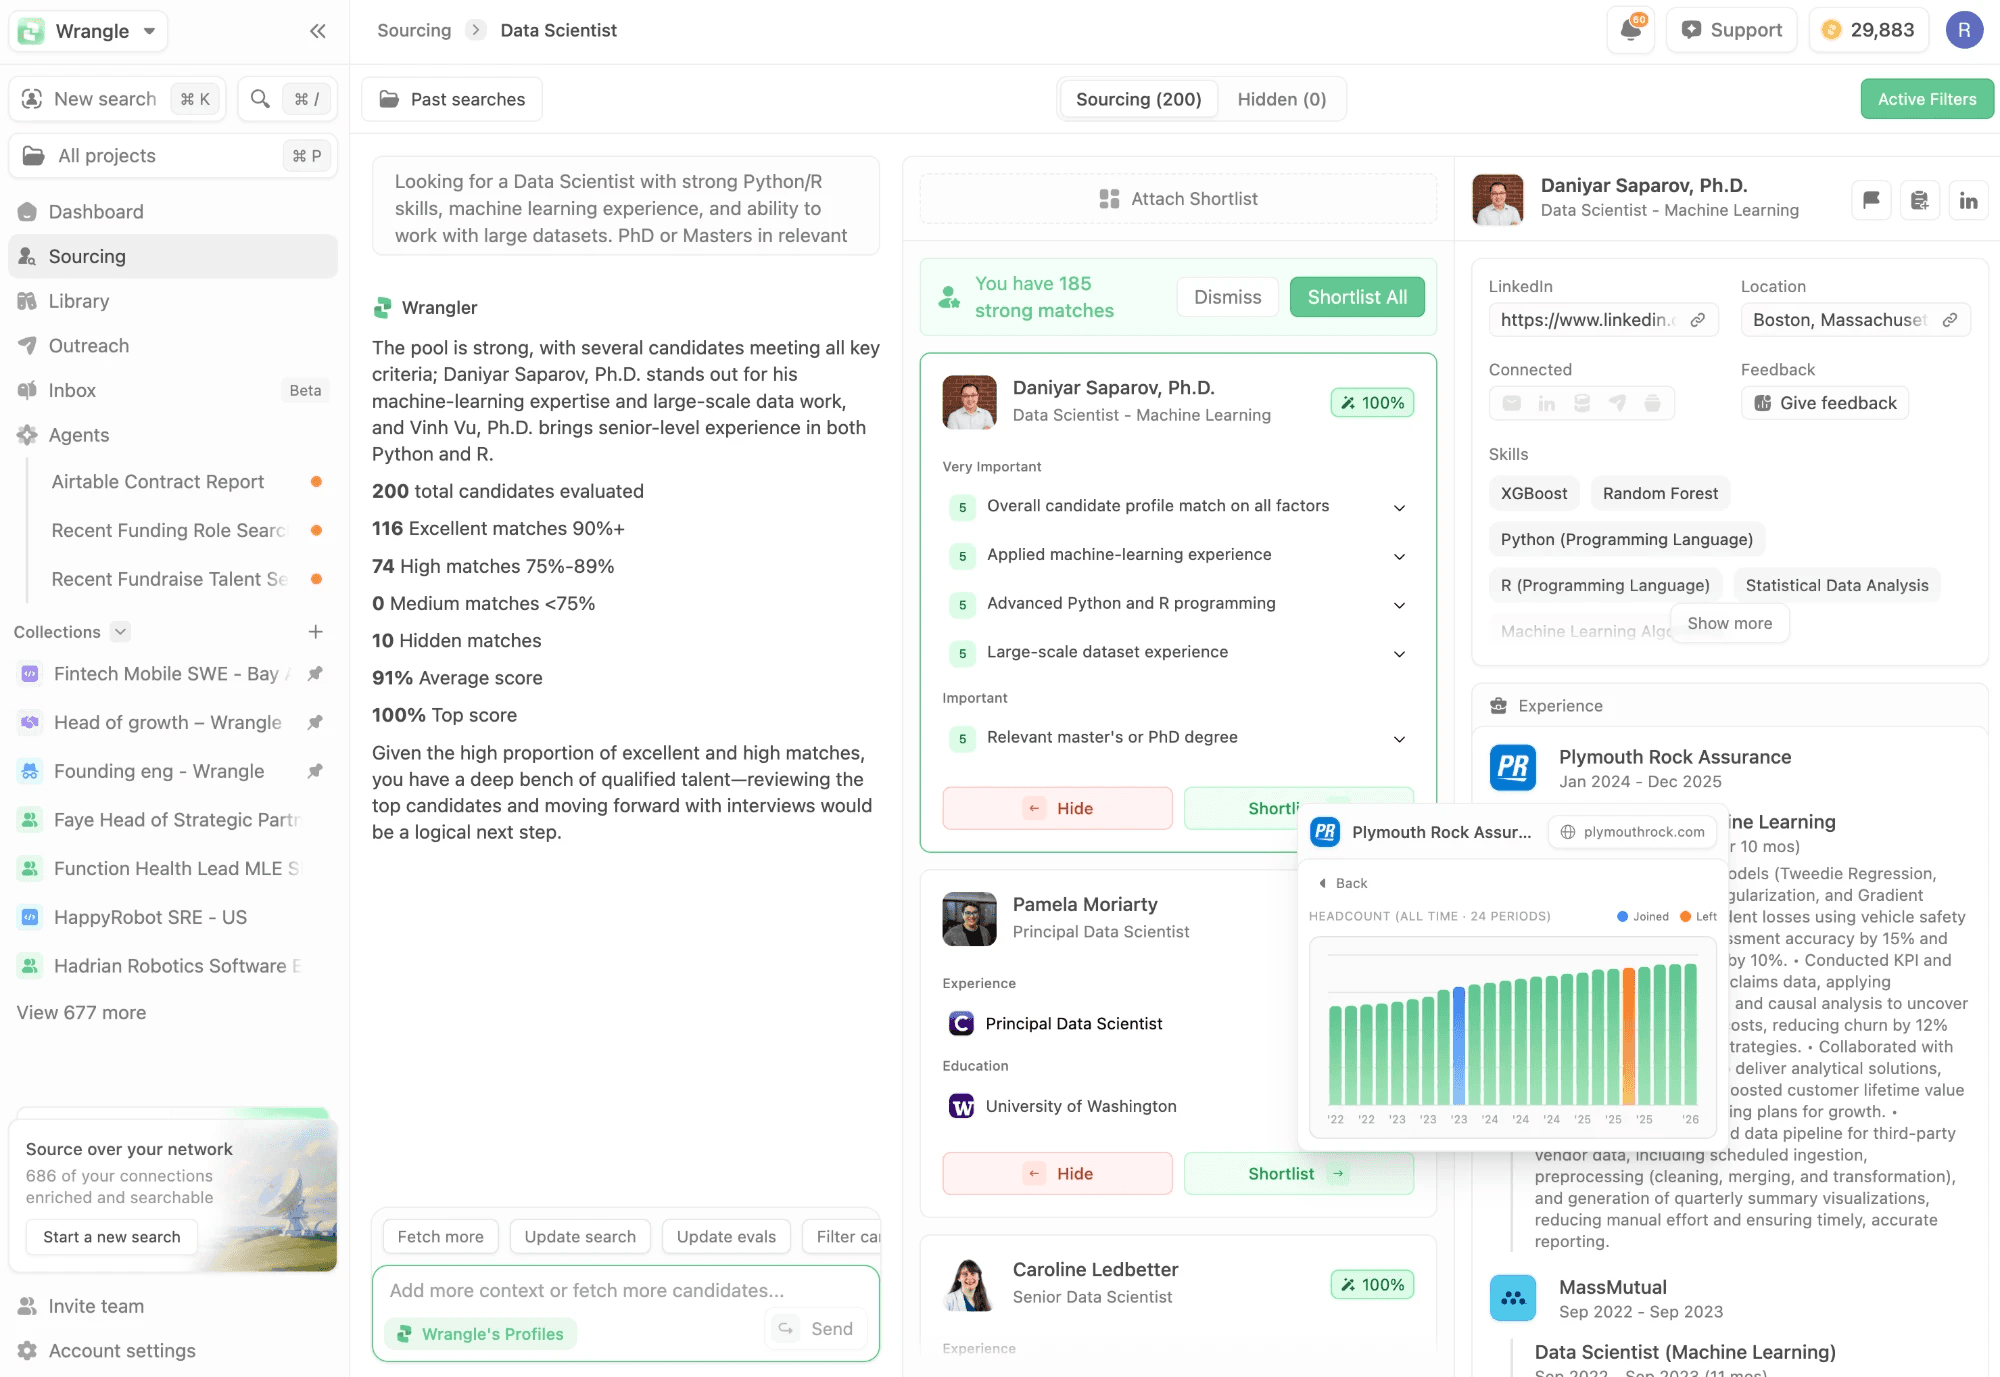Focus the add more context input
Viewport: 2000px width, 1377px height.
[x=626, y=1291]
